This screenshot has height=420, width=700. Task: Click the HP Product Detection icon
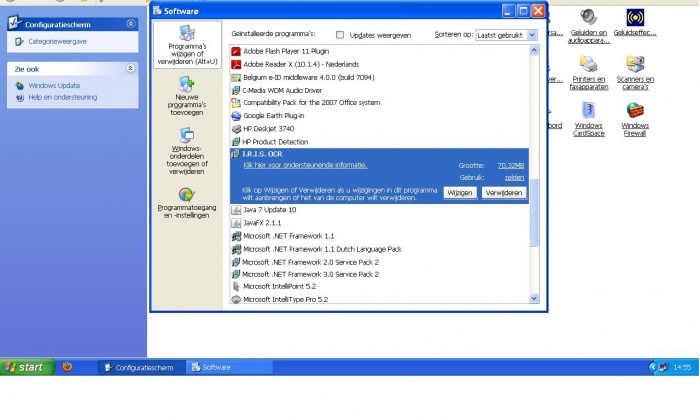[236, 142]
